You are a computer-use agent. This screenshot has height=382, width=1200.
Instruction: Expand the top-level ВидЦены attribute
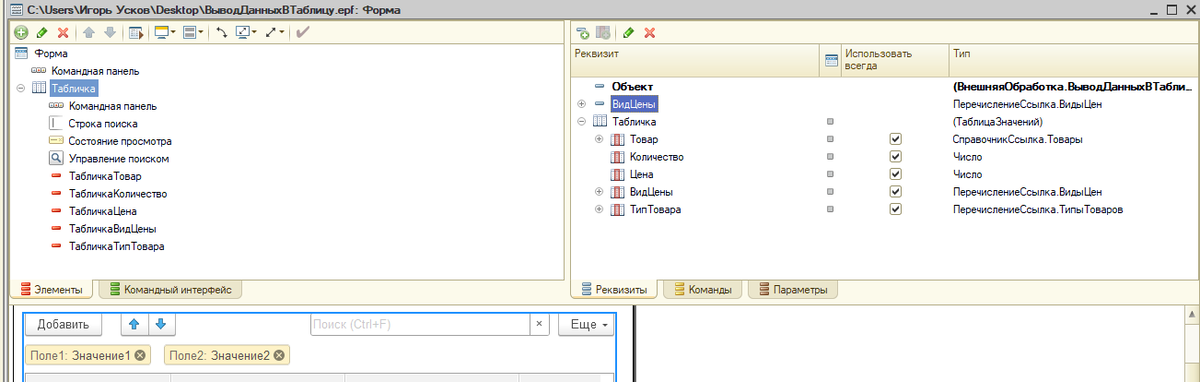tap(582, 104)
